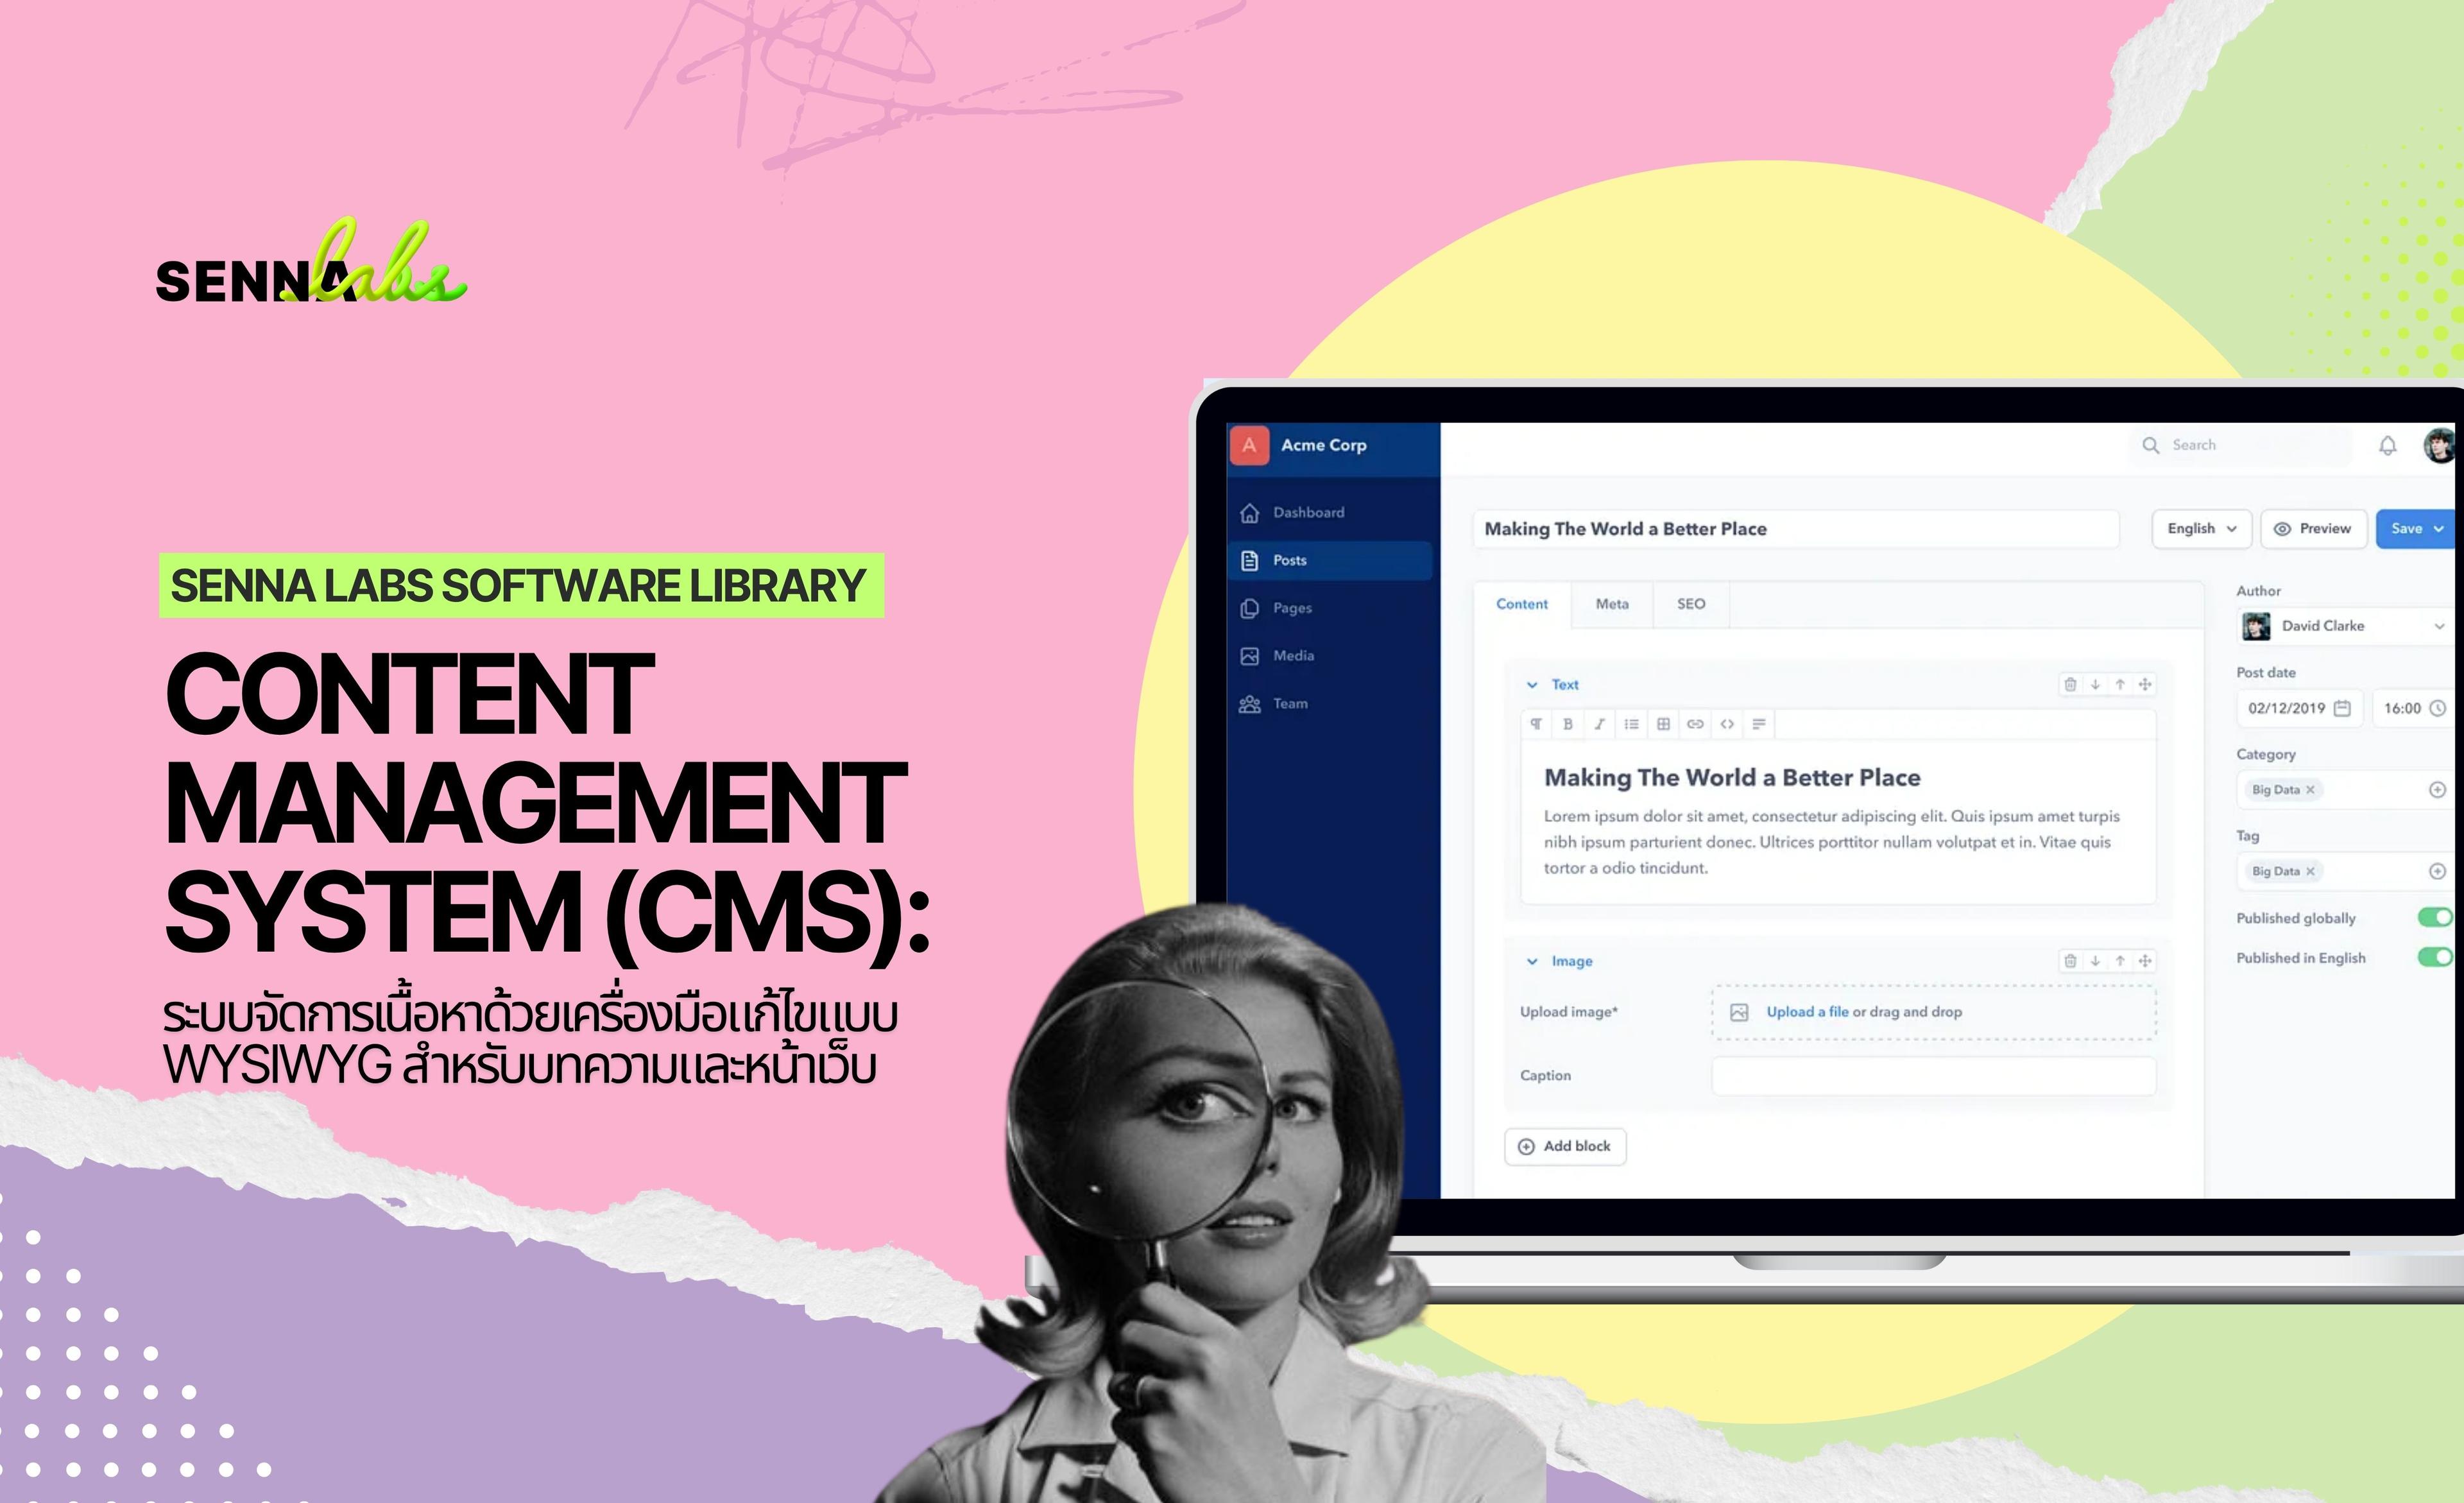2464x1503 pixels.
Task: Click the Upload a file link
Action: 1807,1012
